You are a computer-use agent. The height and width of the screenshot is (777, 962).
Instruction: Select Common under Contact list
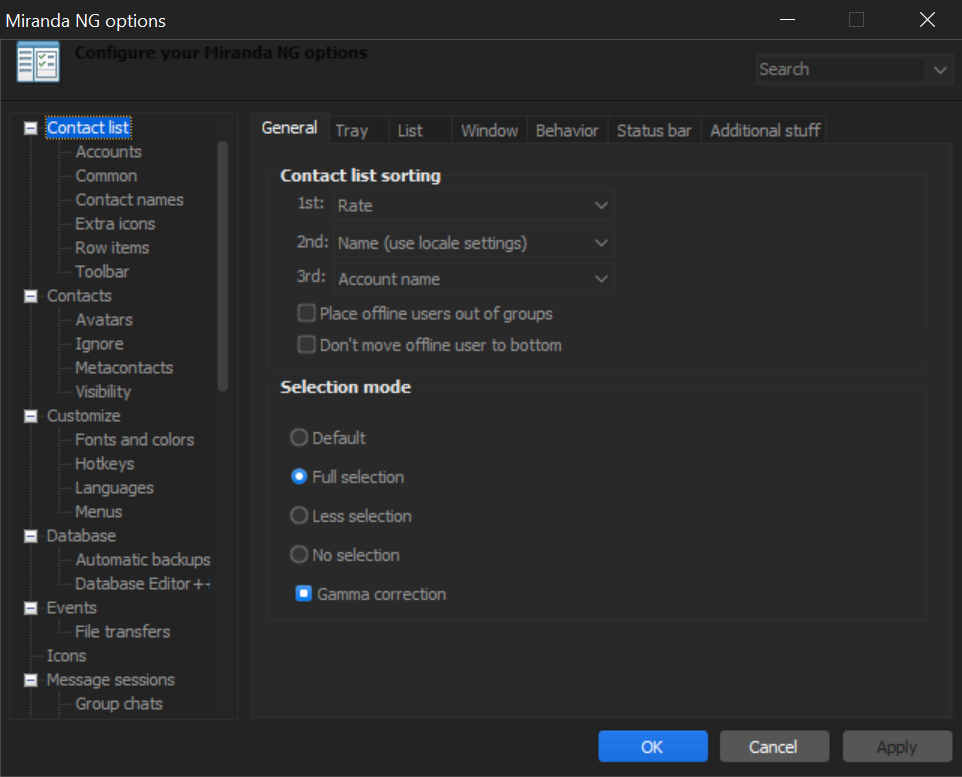click(x=106, y=176)
